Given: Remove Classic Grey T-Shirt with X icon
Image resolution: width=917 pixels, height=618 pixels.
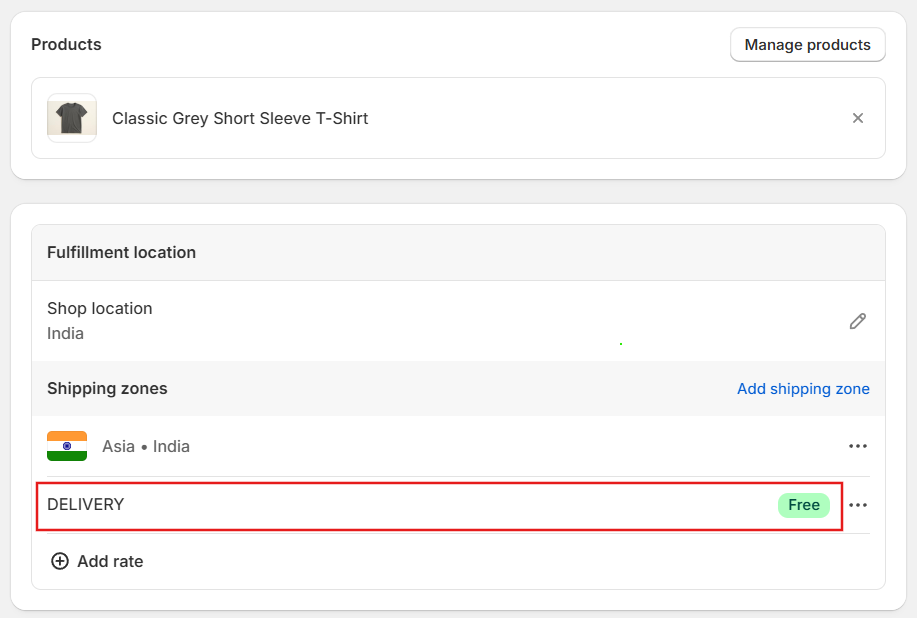Looking at the screenshot, I should click(857, 118).
